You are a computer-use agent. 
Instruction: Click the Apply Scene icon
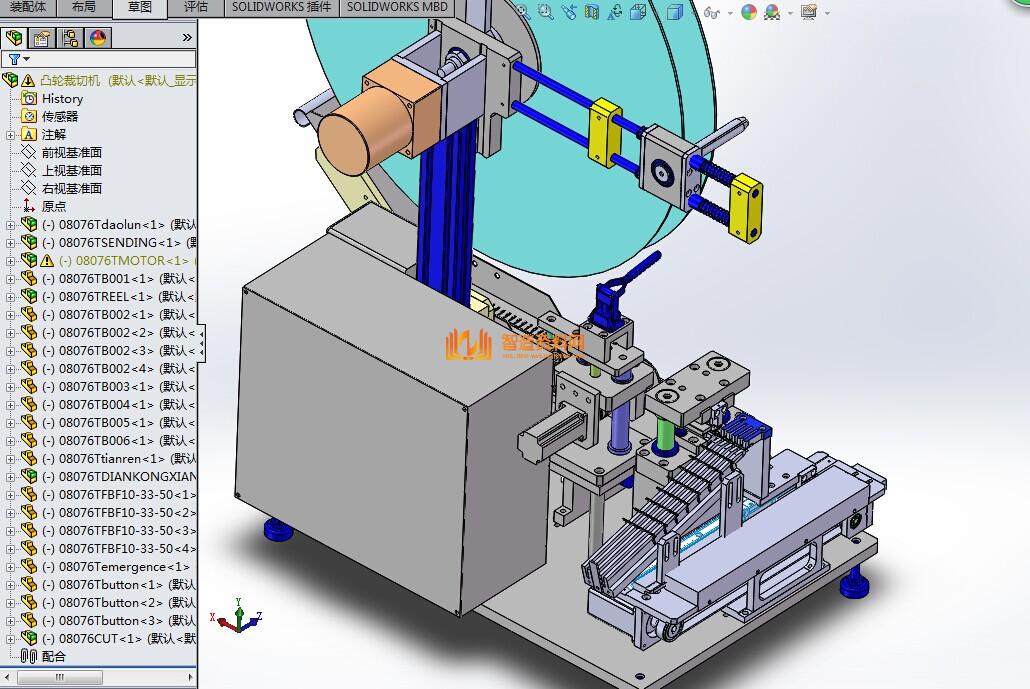click(773, 12)
